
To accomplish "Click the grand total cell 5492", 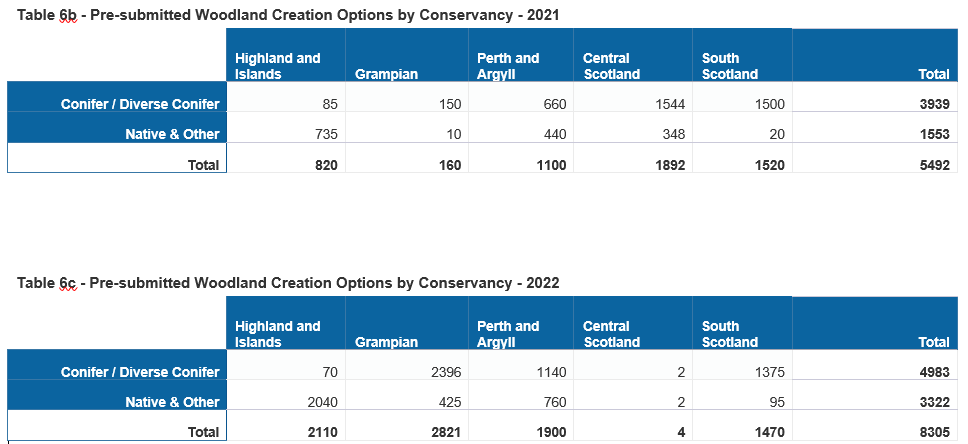I will (x=933, y=165).
